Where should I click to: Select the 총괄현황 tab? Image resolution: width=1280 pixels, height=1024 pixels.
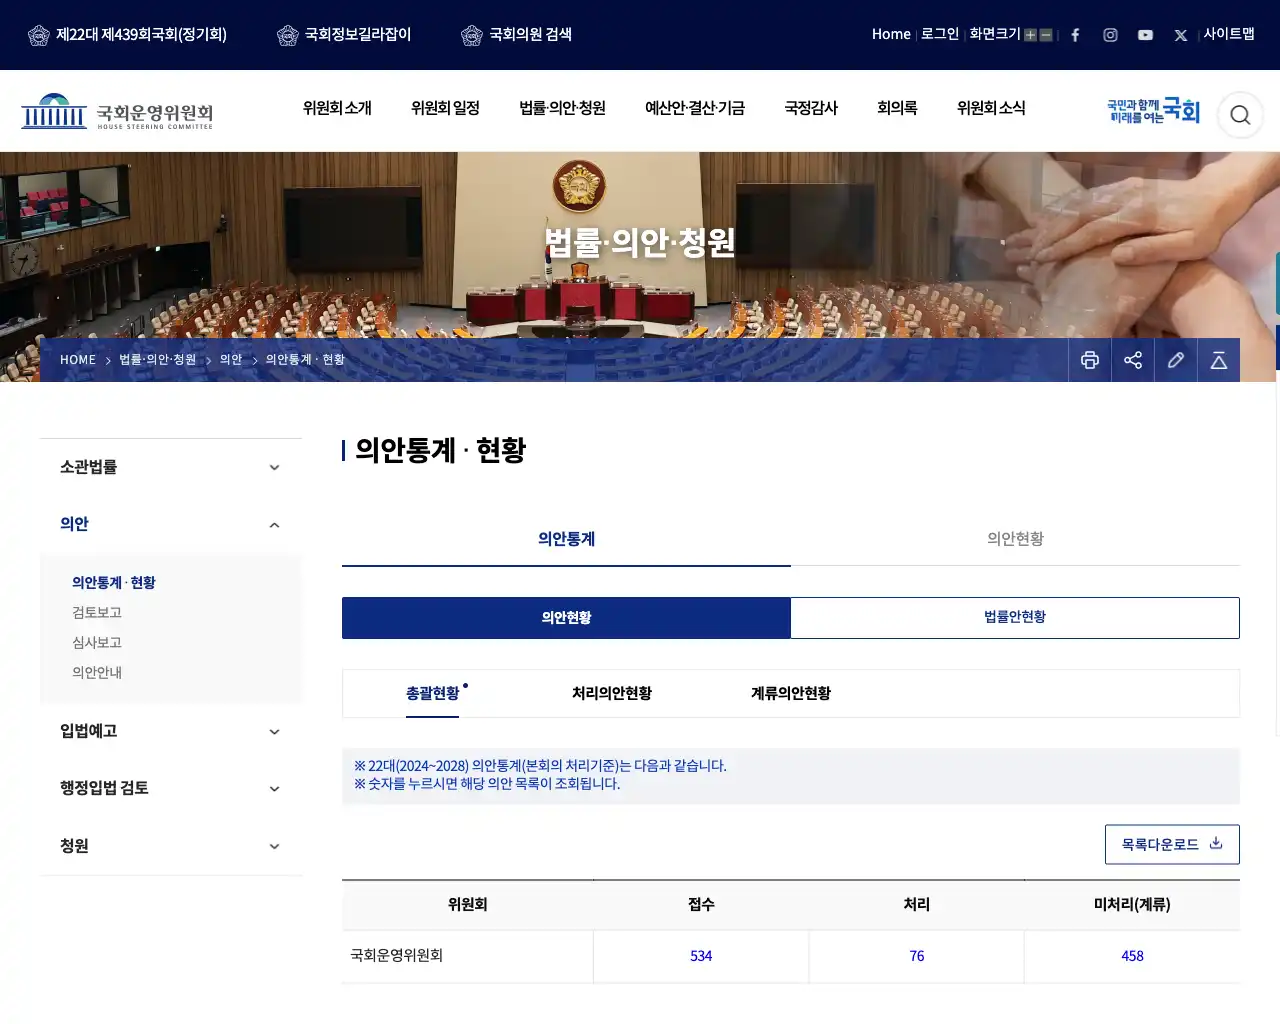pyautogui.click(x=433, y=693)
